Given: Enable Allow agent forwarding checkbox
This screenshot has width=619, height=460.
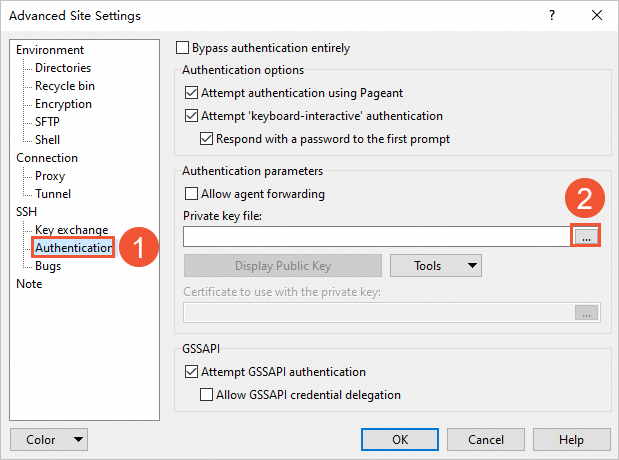Looking at the screenshot, I should 191,194.
